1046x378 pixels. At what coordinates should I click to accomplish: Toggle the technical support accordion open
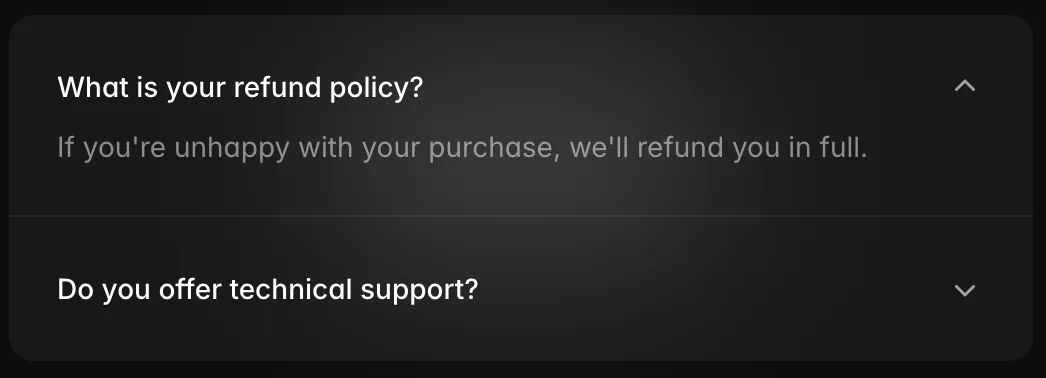point(520,290)
